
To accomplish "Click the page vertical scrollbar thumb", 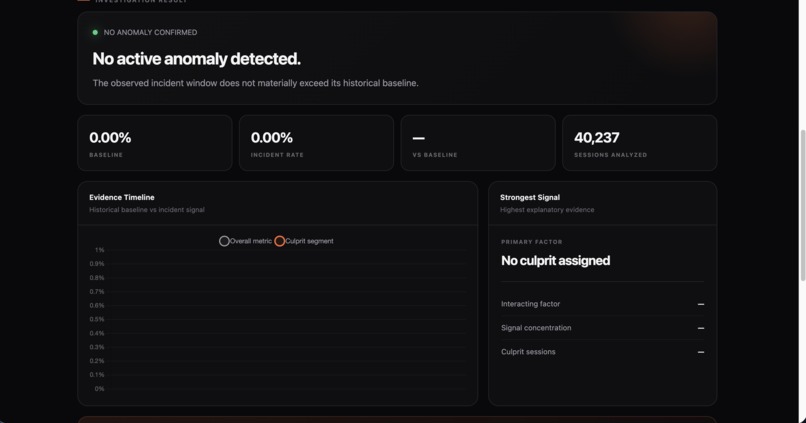I will (802, 206).
